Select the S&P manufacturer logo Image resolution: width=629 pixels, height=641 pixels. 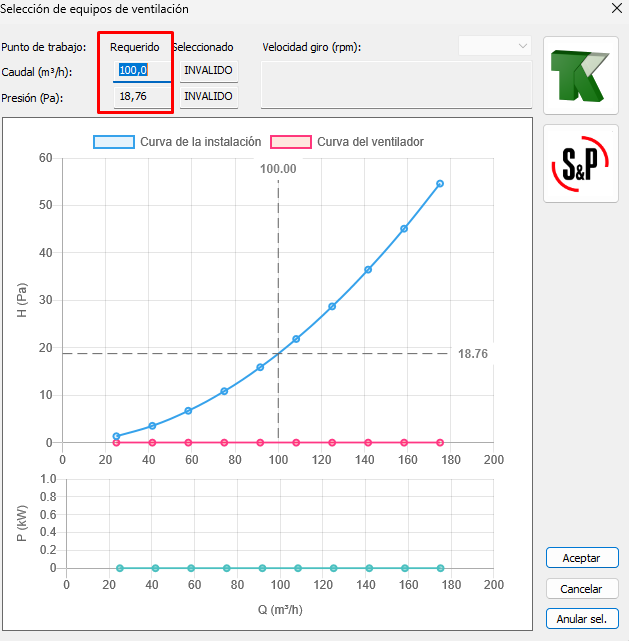coord(580,163)
